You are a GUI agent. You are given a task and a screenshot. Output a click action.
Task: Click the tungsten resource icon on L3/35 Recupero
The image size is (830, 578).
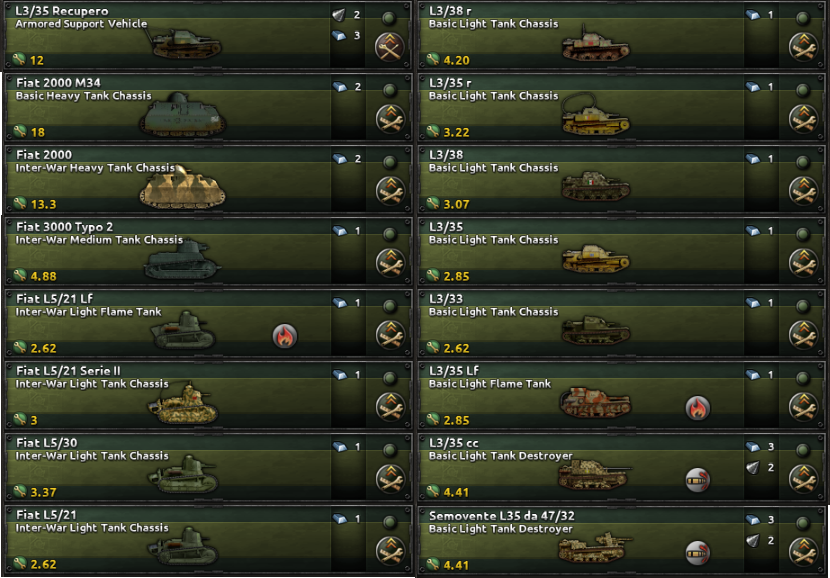point(340,15)
